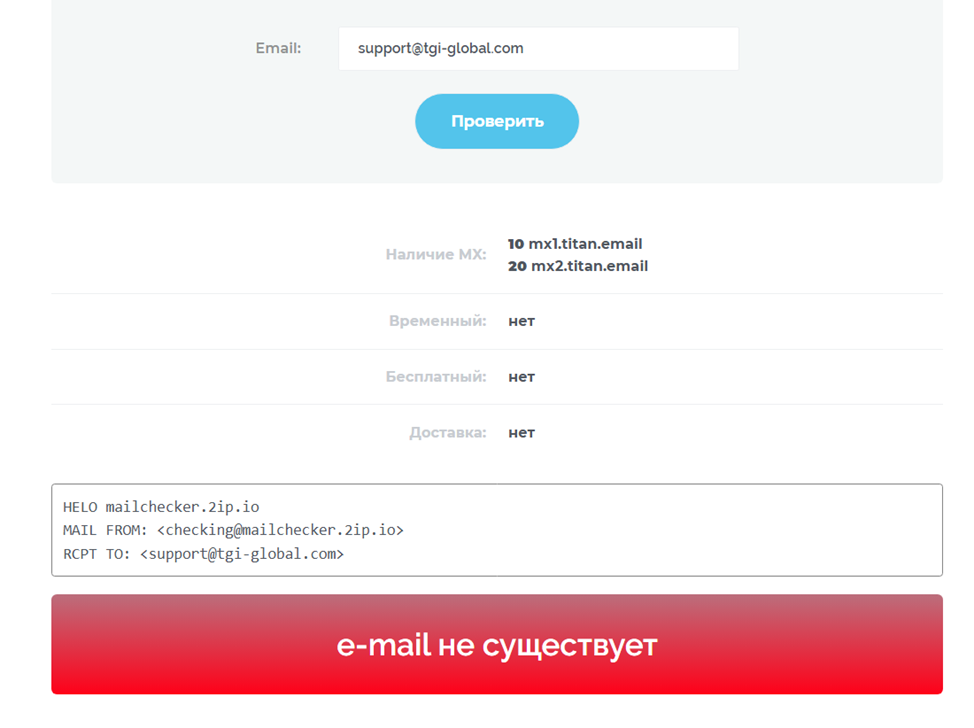Click the Доставка label
The image size is (974, 728).
448,433
